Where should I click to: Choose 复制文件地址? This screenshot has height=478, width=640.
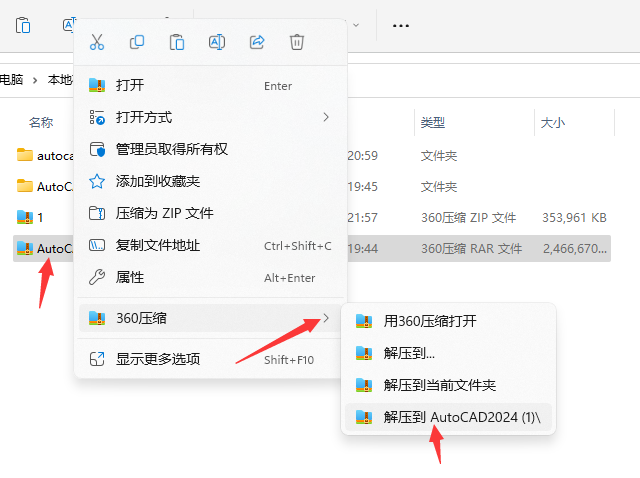pos(210,245)
